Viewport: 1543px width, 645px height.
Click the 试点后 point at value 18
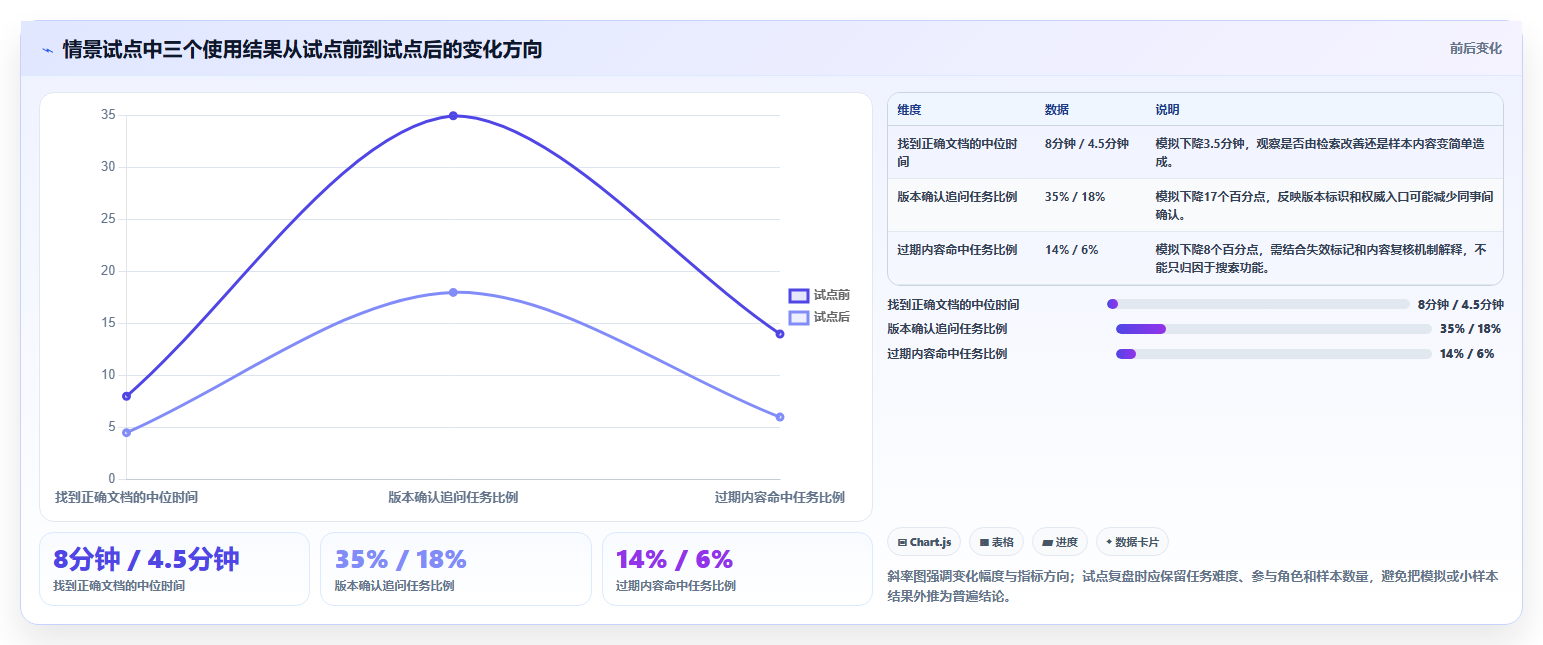[453, 292]
